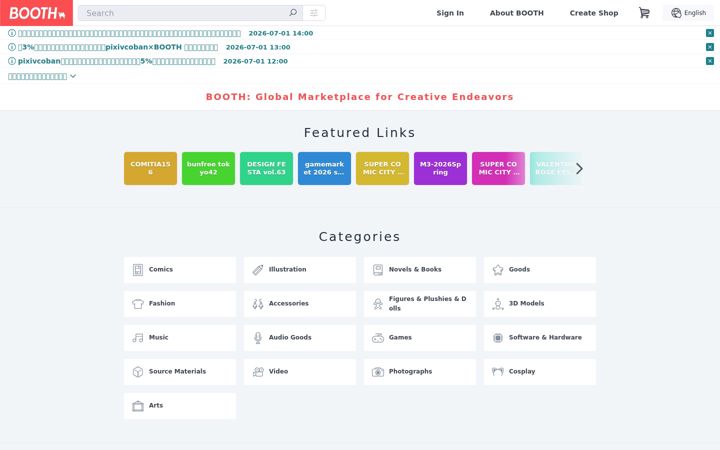The height and width of the screenshot is (450, 720).
Task: Open the gamemarket 2026 featured link
Action: point(324,169)
